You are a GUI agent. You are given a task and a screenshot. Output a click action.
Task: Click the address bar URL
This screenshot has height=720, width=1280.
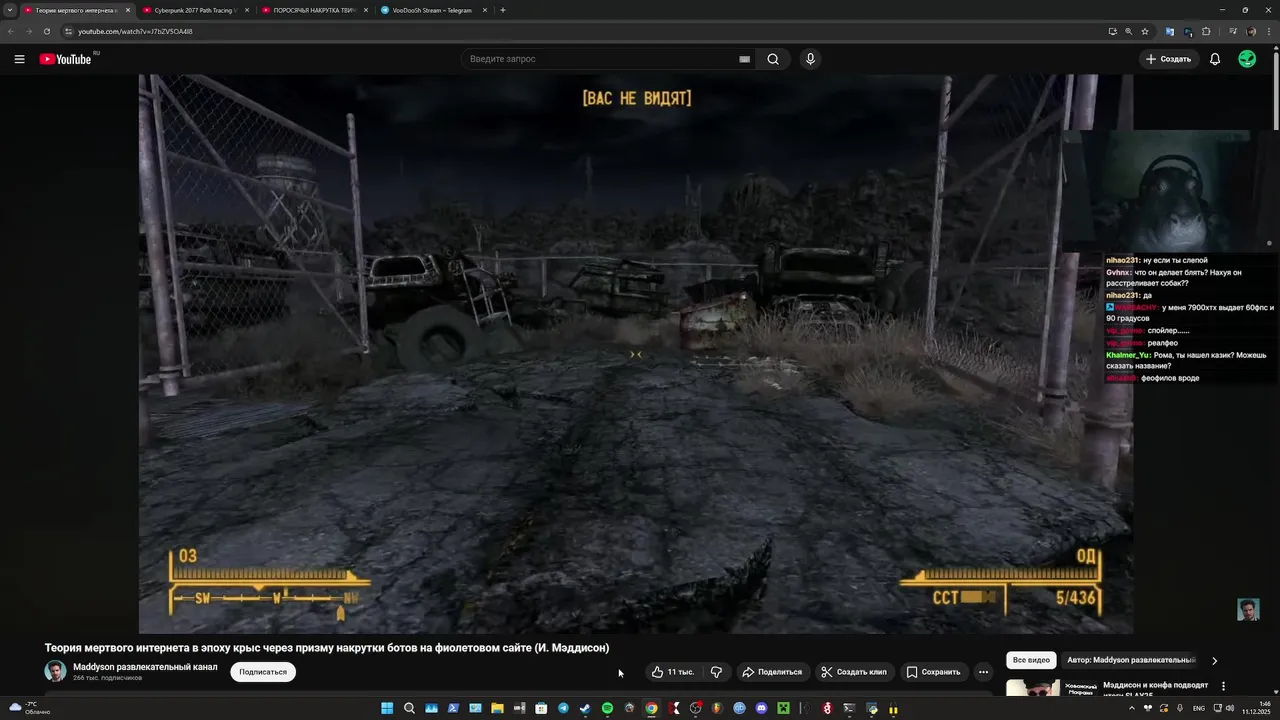(135, 31)
